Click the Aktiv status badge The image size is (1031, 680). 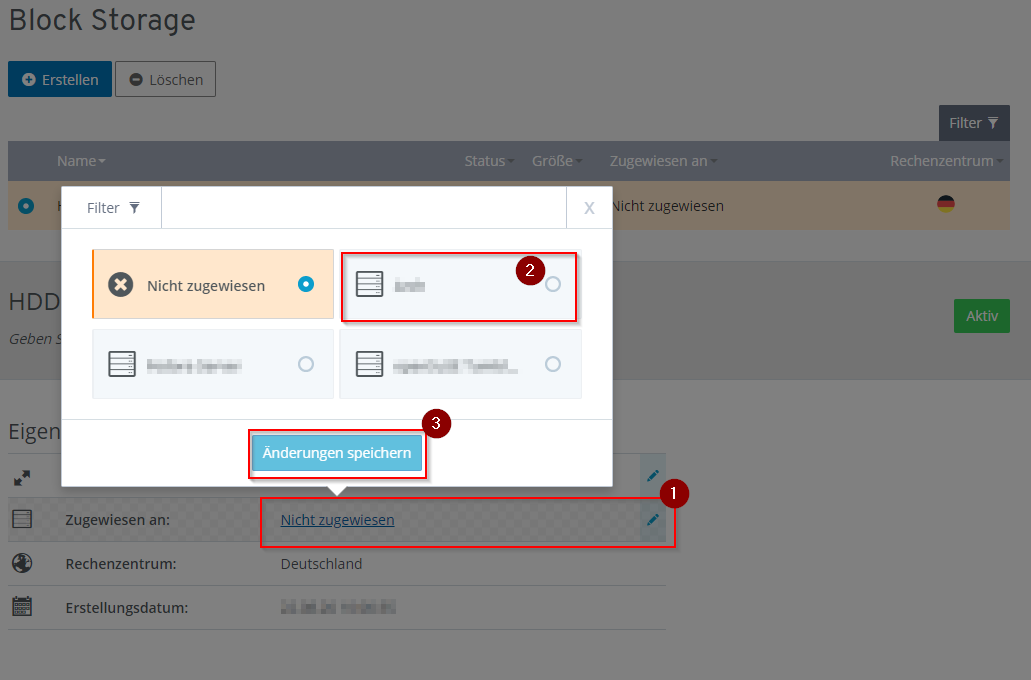pyautogui.click(x=982, y=316)
